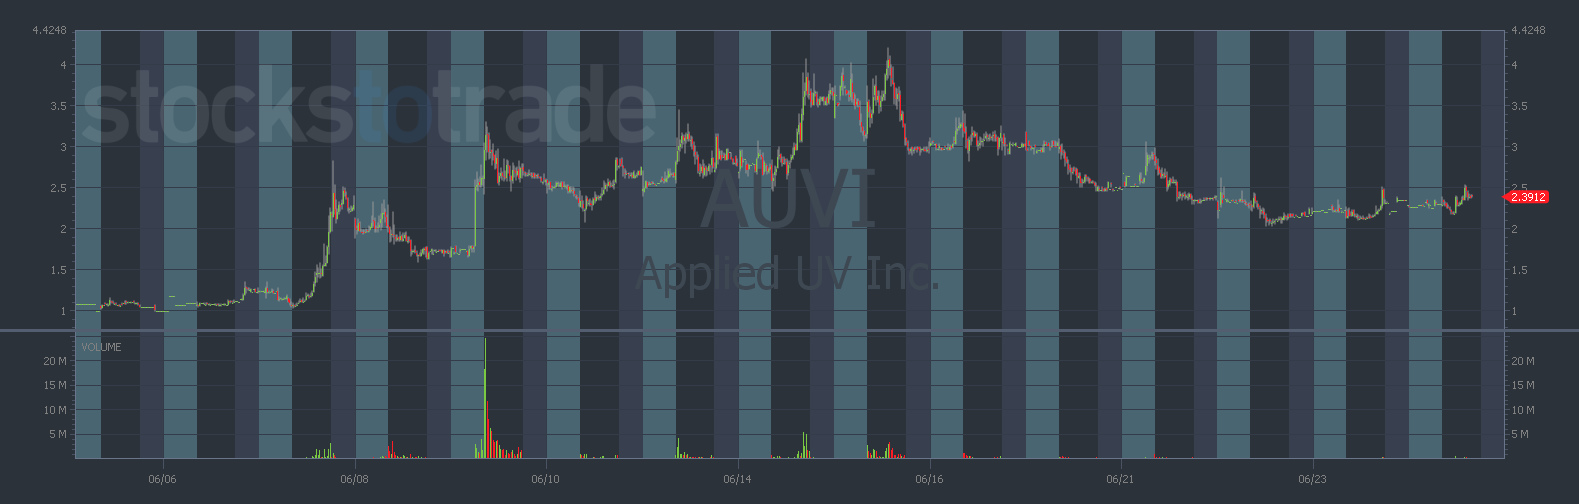This screenshot has height=504, width=1579.
Task: Click the 3.5 price label on left axis
Action: coord(58,106)
